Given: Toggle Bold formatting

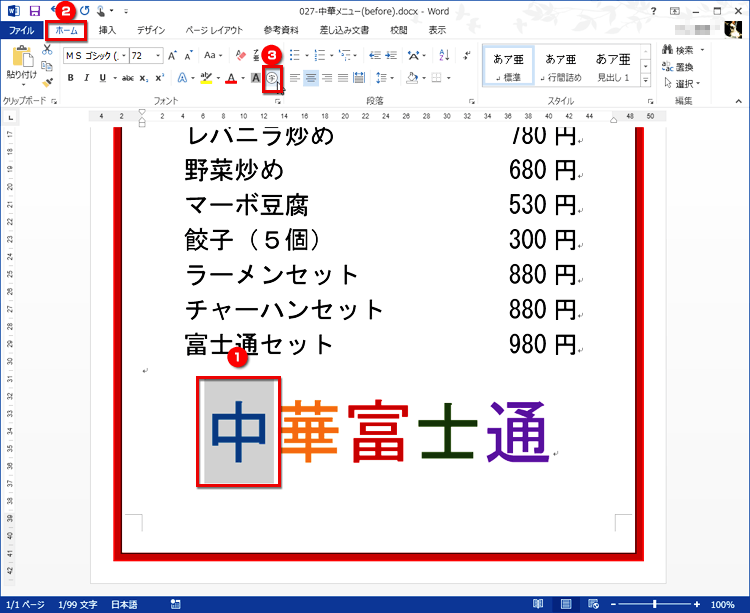Looking at the screenshot, I should [x=71, y=78].
